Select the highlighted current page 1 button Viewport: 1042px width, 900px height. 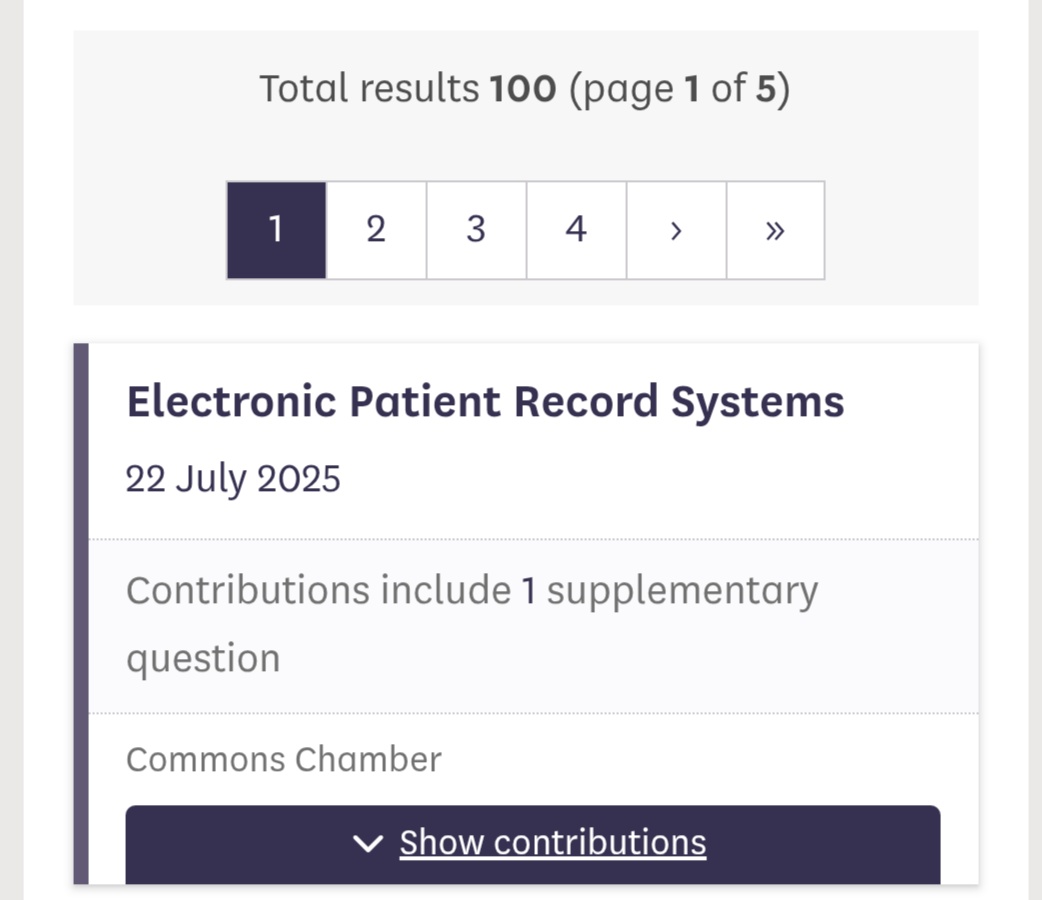[x=276, y=230]
